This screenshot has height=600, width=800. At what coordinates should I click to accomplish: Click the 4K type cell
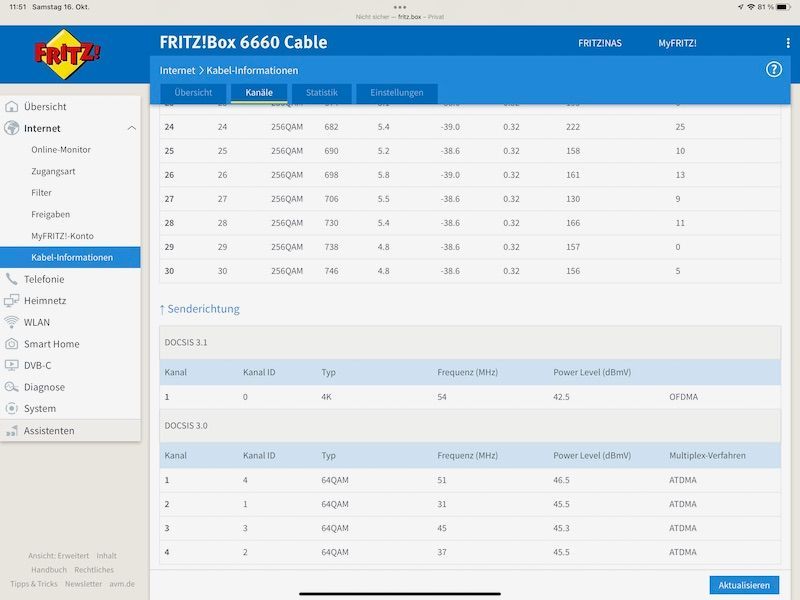[327, 397]
